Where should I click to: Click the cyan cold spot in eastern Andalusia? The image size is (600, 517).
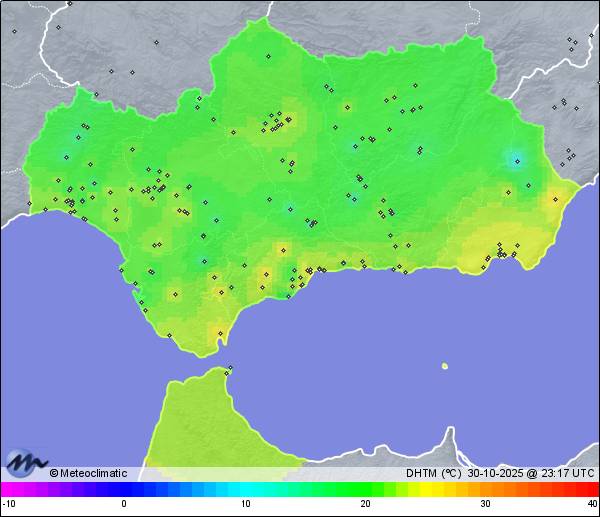(x=516, y=160)
